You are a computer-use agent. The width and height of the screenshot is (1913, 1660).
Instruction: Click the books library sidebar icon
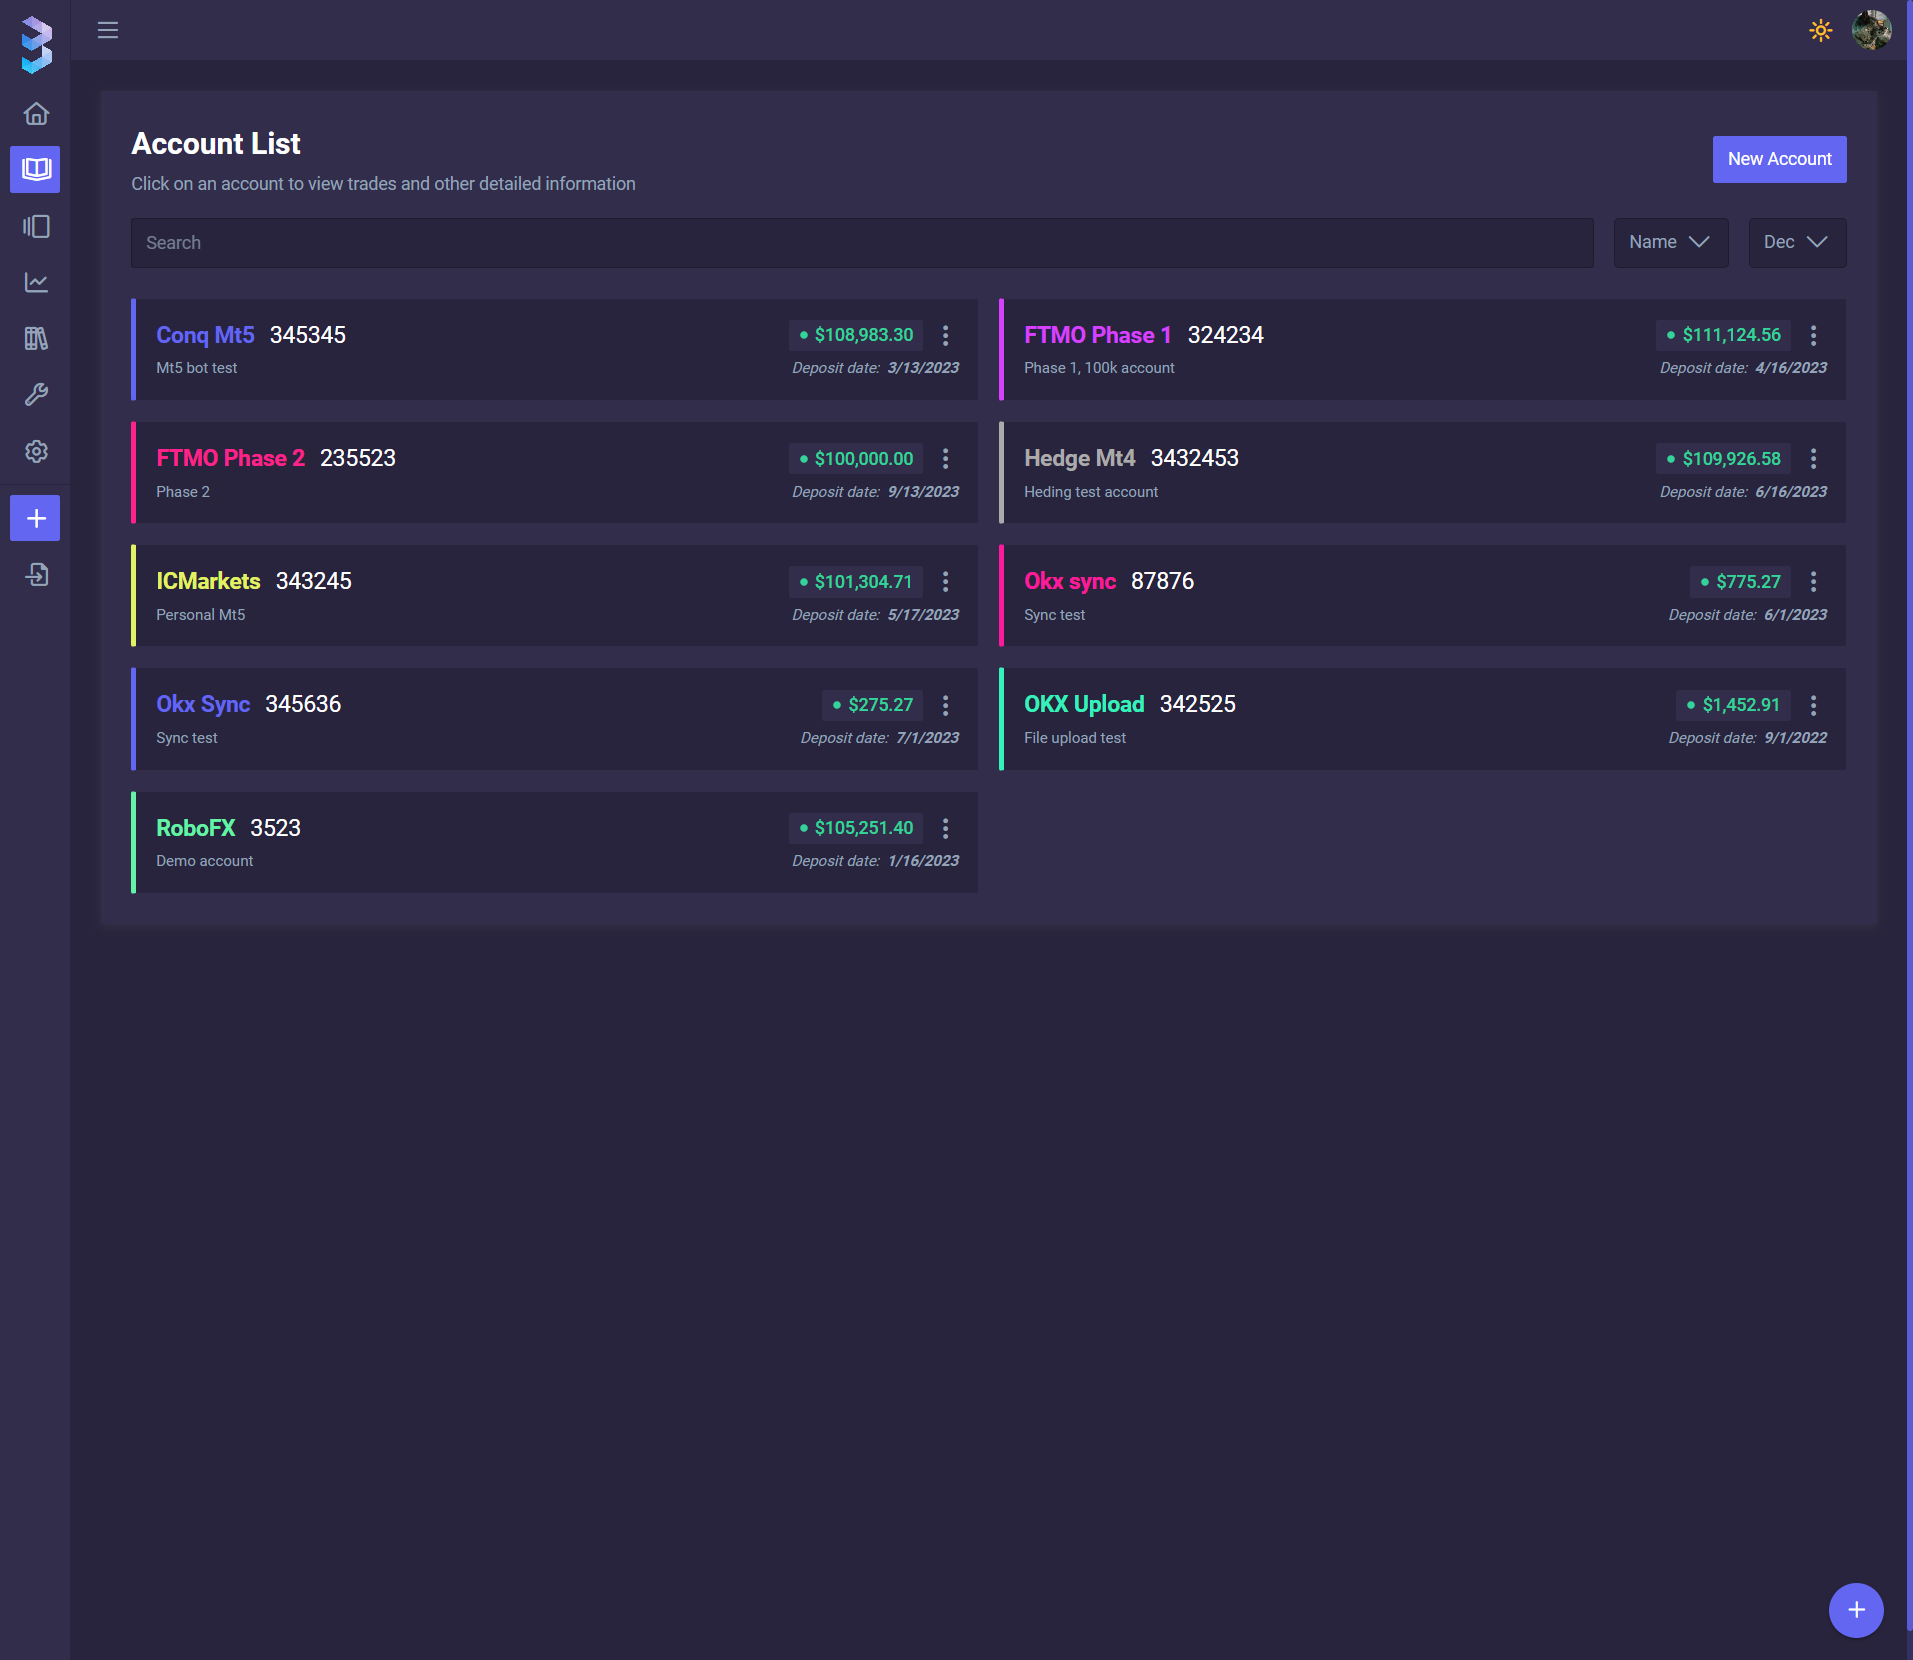point(36,339)
